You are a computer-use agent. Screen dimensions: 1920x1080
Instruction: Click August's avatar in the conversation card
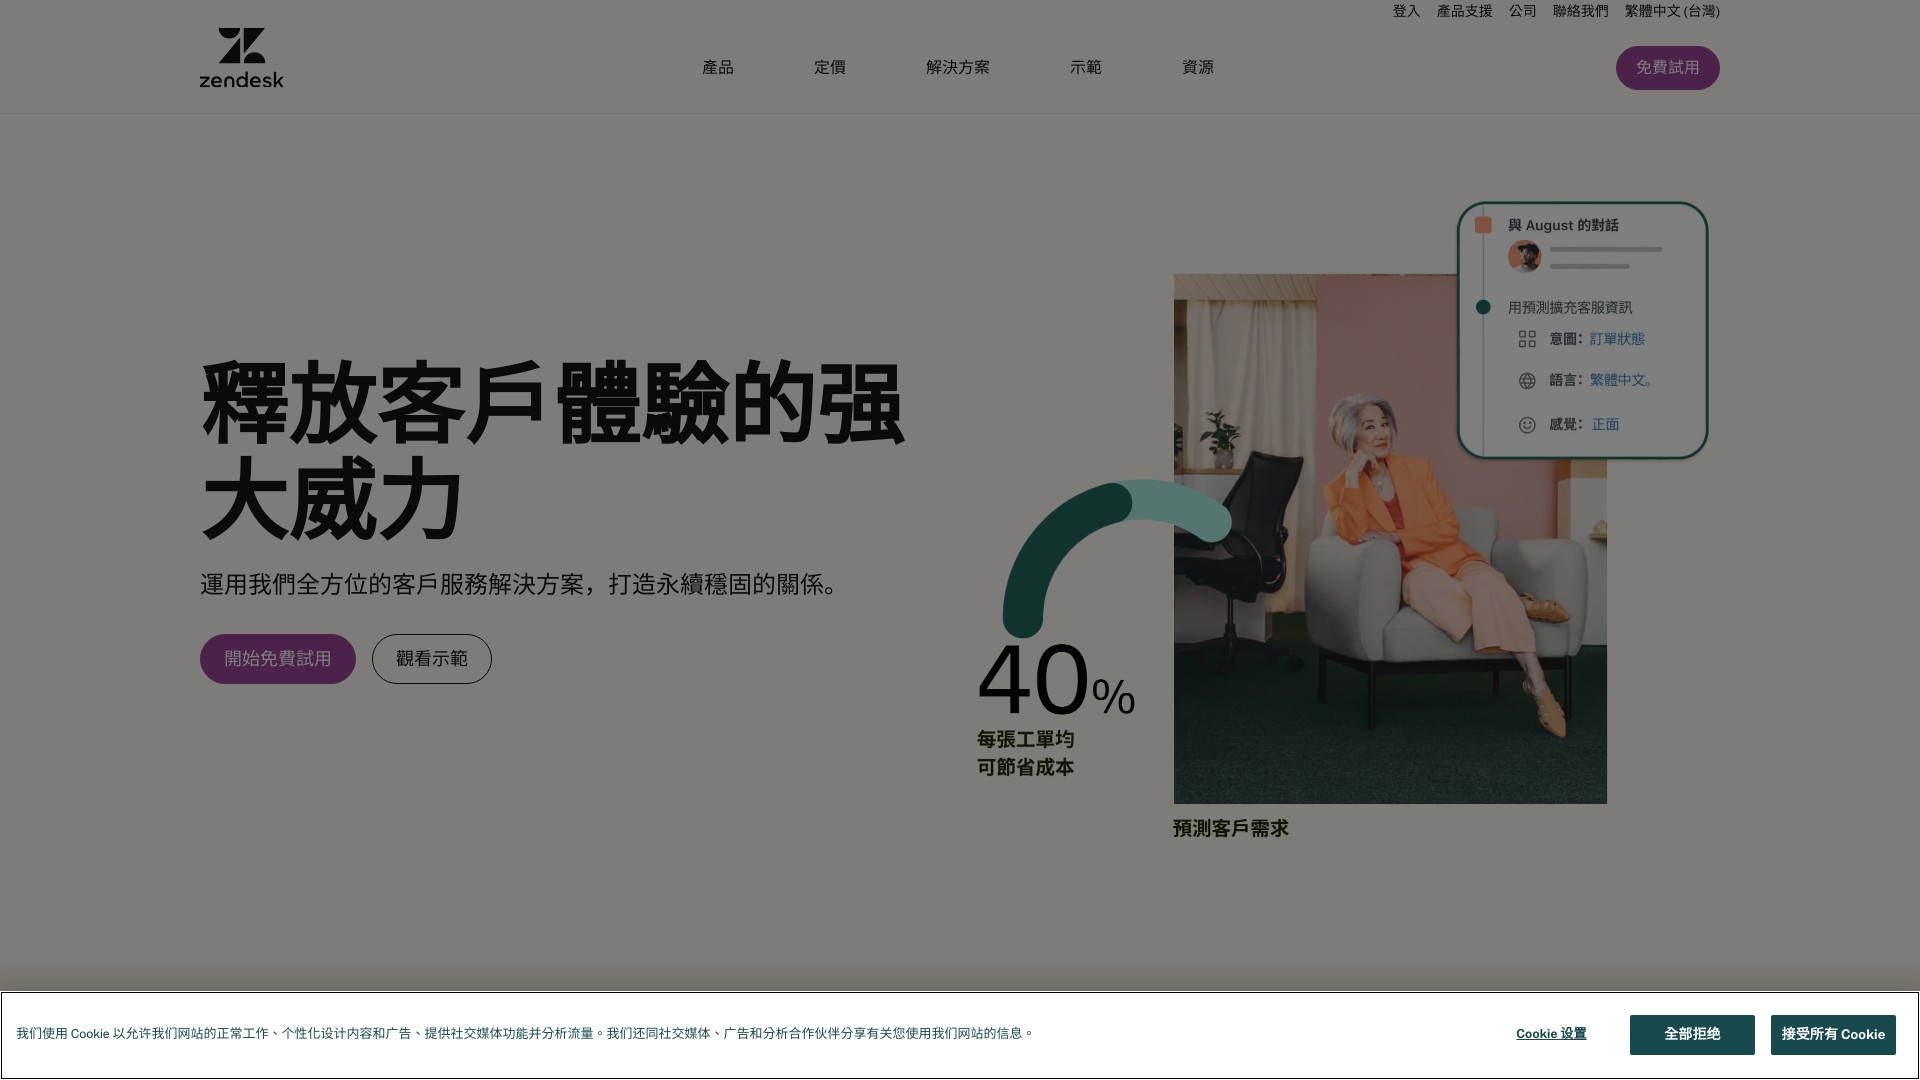tap(1524, 256)
